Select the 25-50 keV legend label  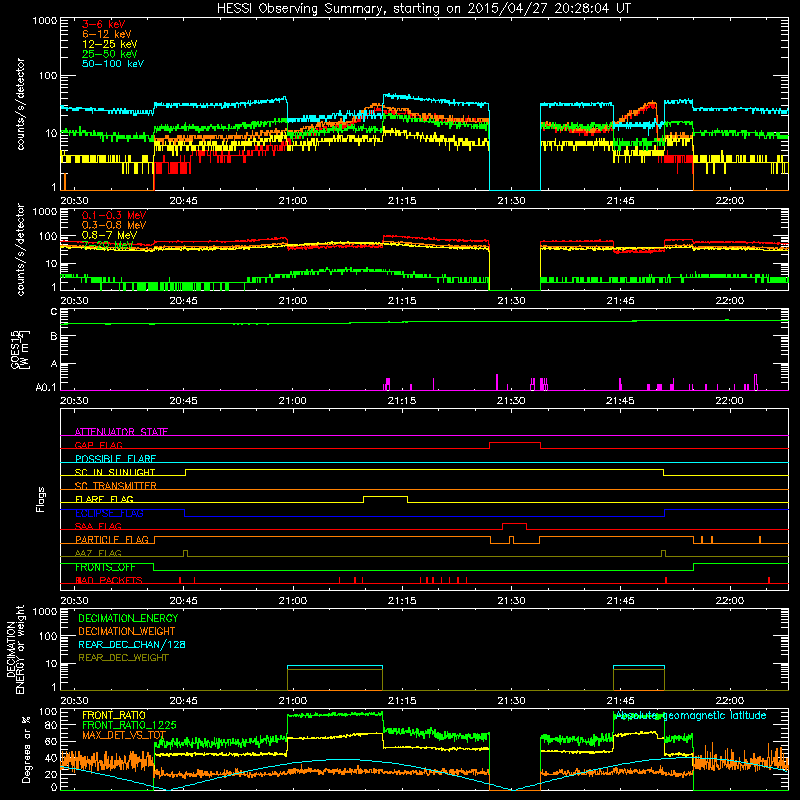pyautogui.click(x=109, y=54)
